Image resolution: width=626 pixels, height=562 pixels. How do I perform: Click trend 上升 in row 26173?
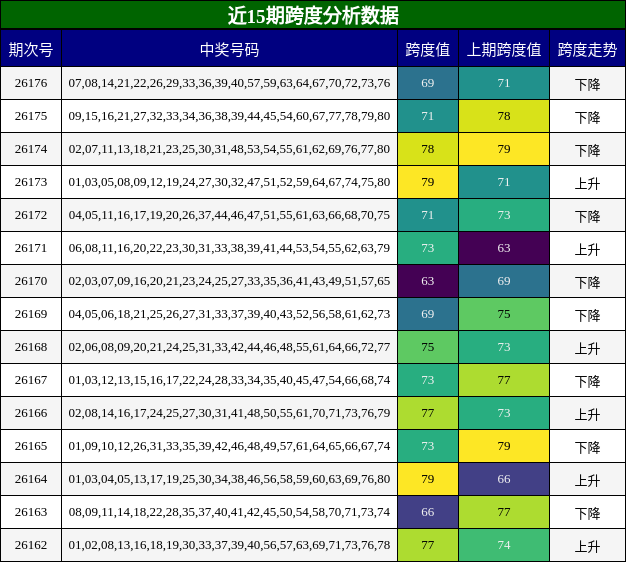click(587, 183)
